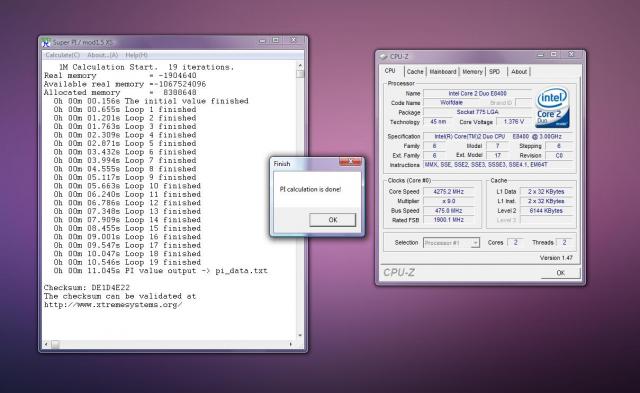Switch to the CPU tab in CPU-Z
Viewport: 640px width, 393px height.
click(x=391, y=71)
